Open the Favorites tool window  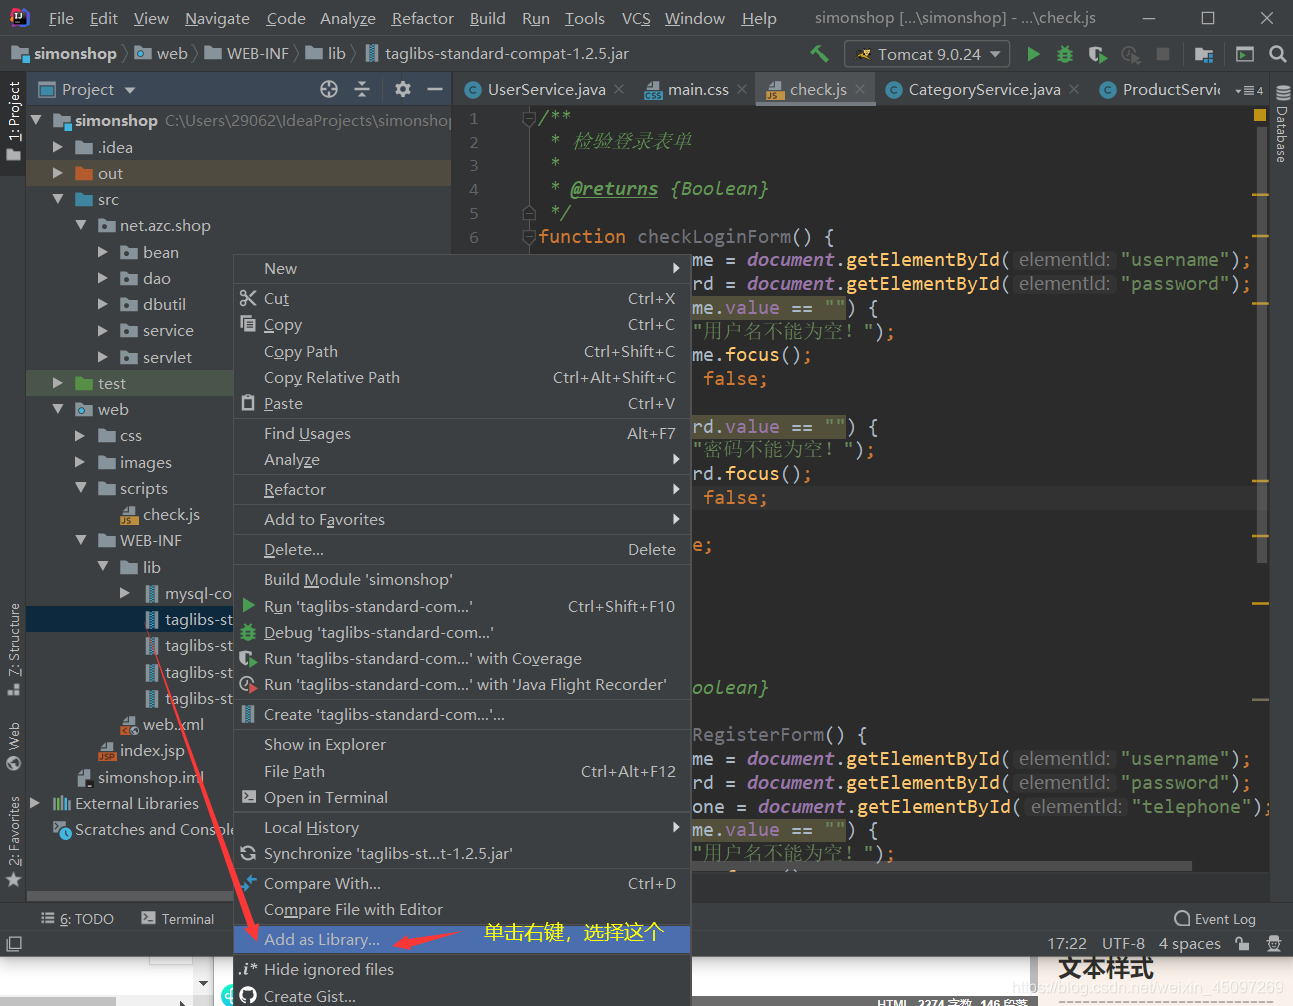tap(14, 841)
